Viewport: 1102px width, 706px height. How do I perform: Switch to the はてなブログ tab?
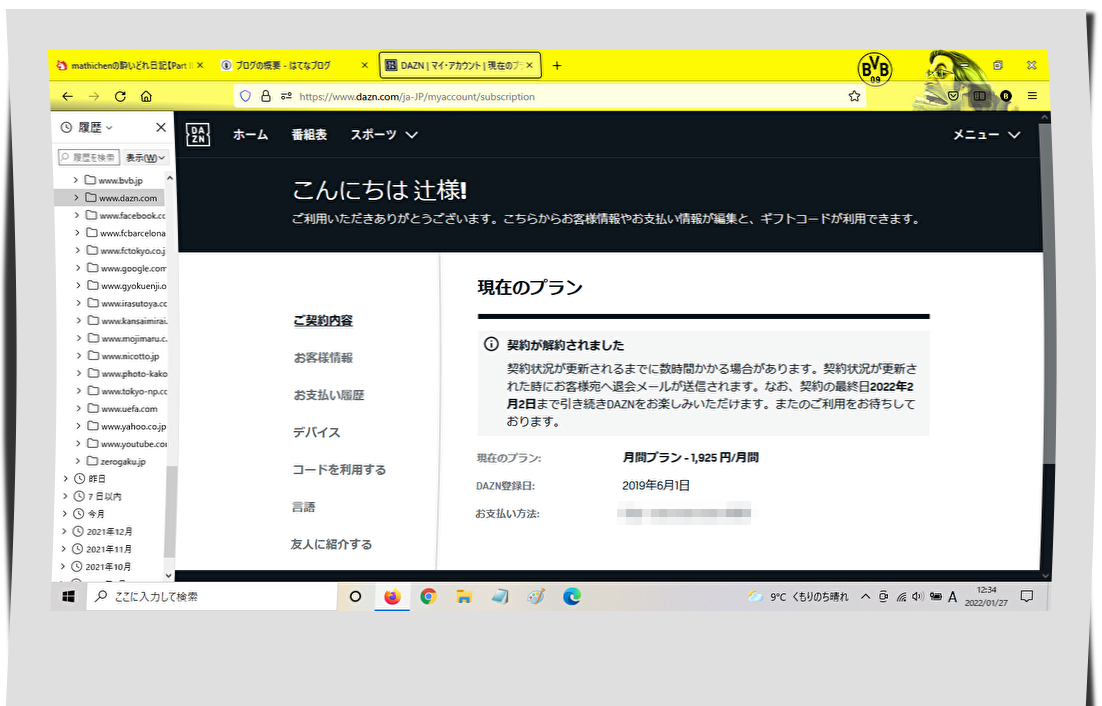click(x=294, y=65)
